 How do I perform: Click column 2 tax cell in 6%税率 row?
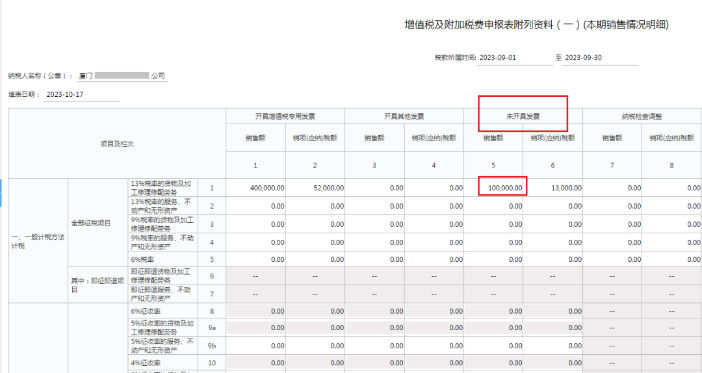(x=315, y=259)
